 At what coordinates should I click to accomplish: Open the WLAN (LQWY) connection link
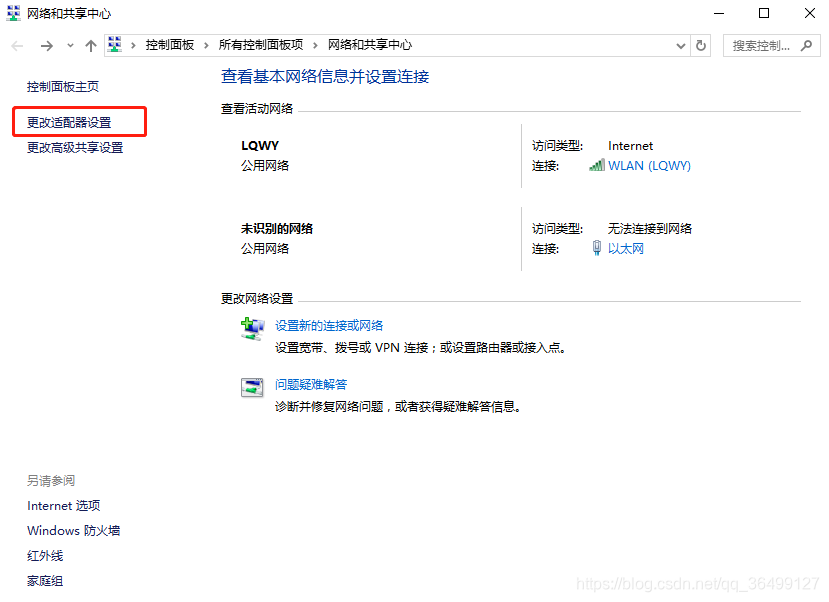point(649,165)
